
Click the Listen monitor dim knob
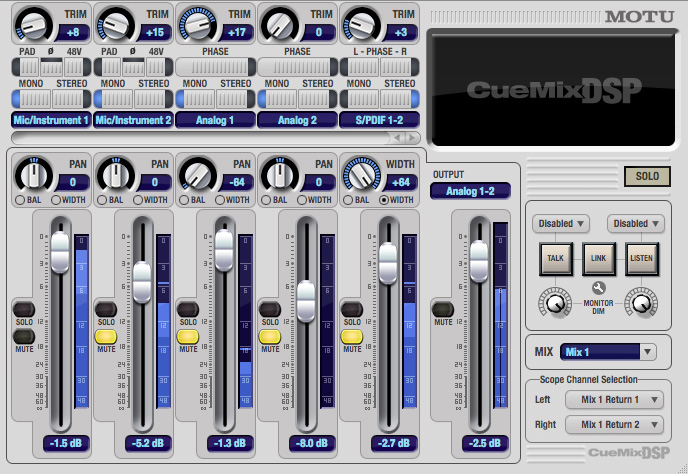[x=639, y=299]
